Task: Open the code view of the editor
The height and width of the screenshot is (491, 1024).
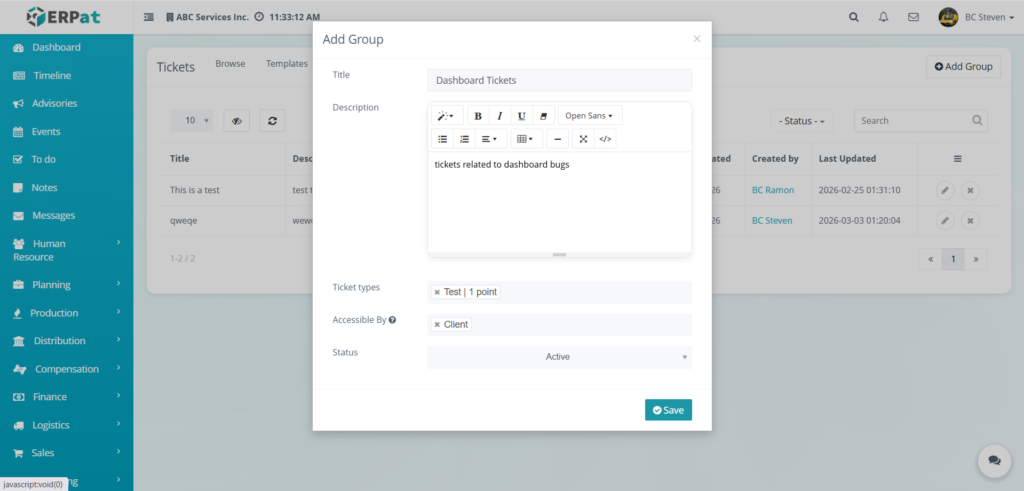Action: [605, 139]
